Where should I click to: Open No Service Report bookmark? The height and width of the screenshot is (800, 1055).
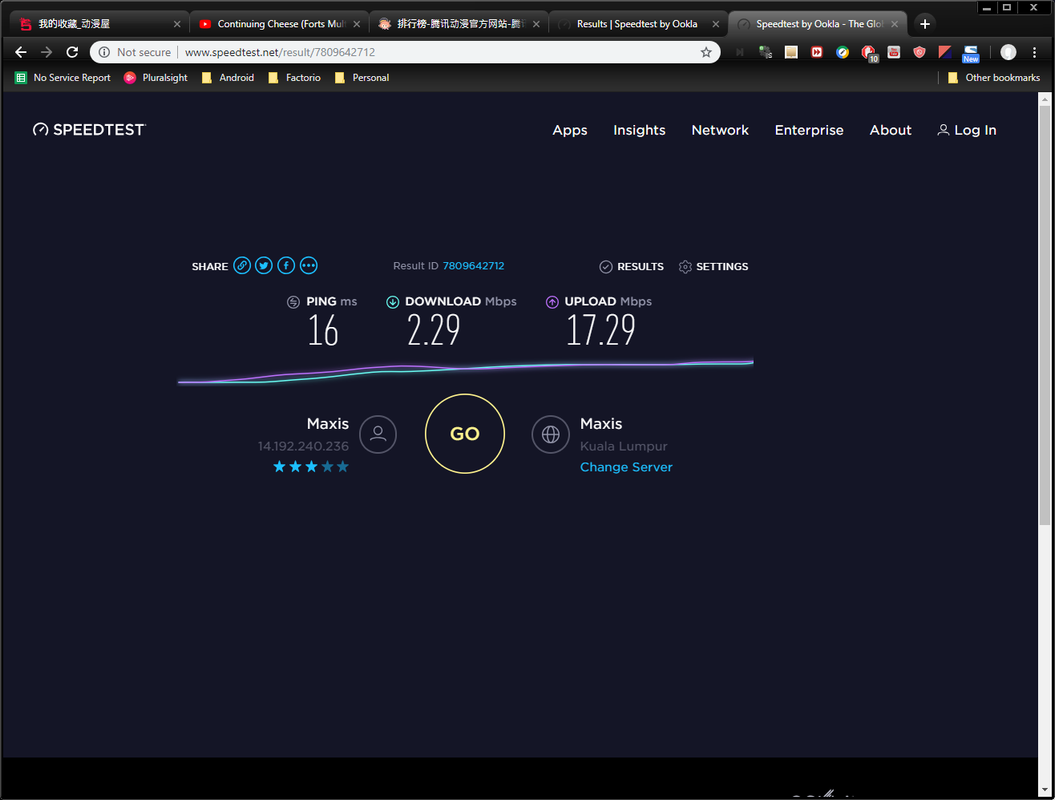pyautogui.click(x=63, y=77)
